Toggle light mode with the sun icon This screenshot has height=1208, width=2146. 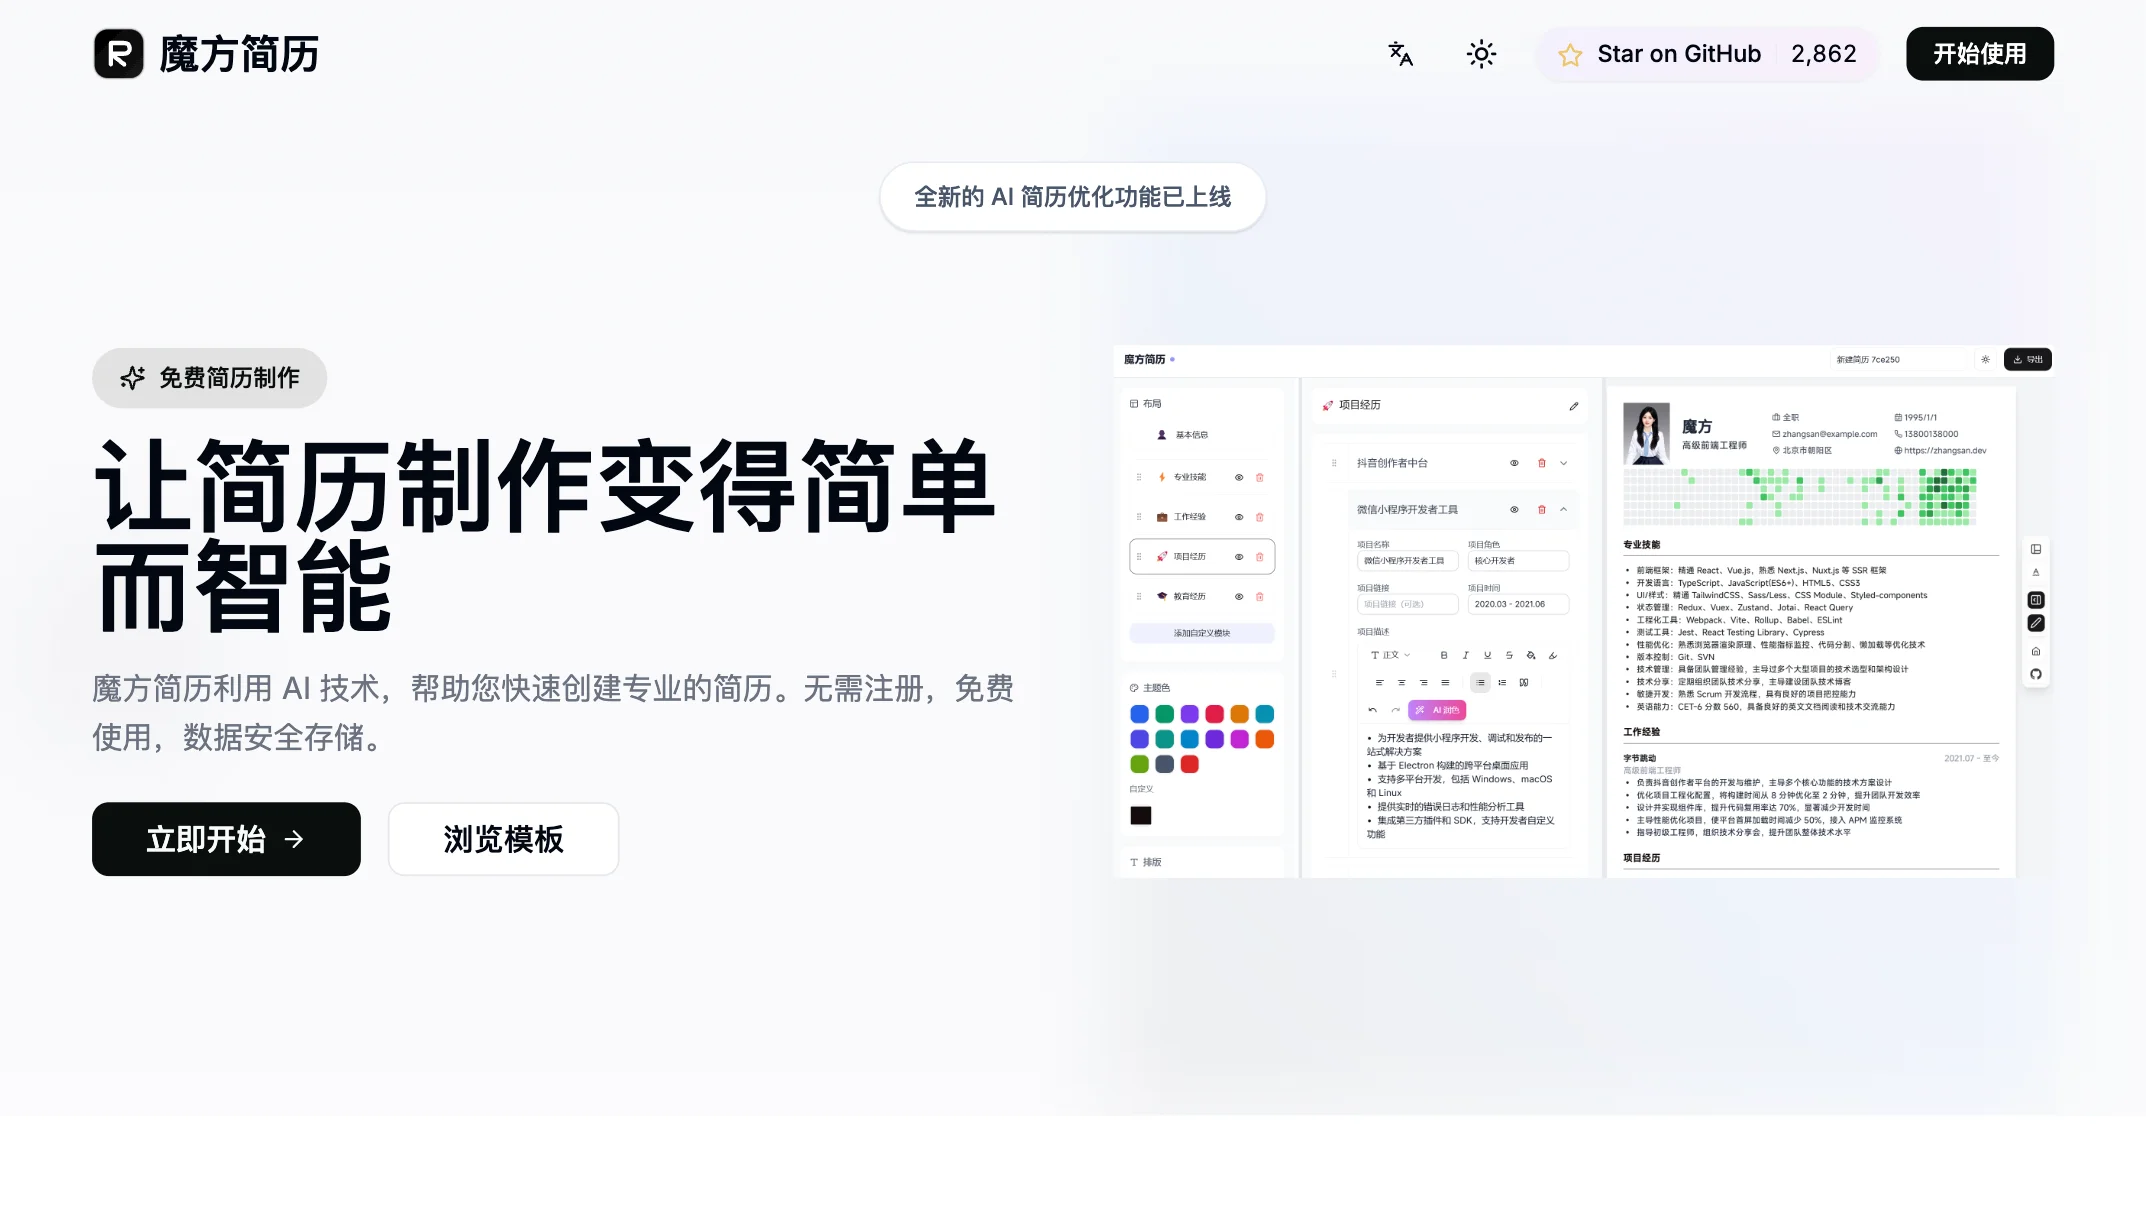pyautogui.click(x=1480, y=54)
